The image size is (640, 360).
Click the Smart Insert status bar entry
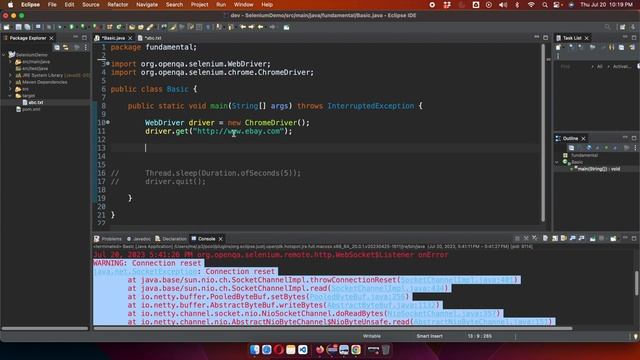[x=429, y=336]
